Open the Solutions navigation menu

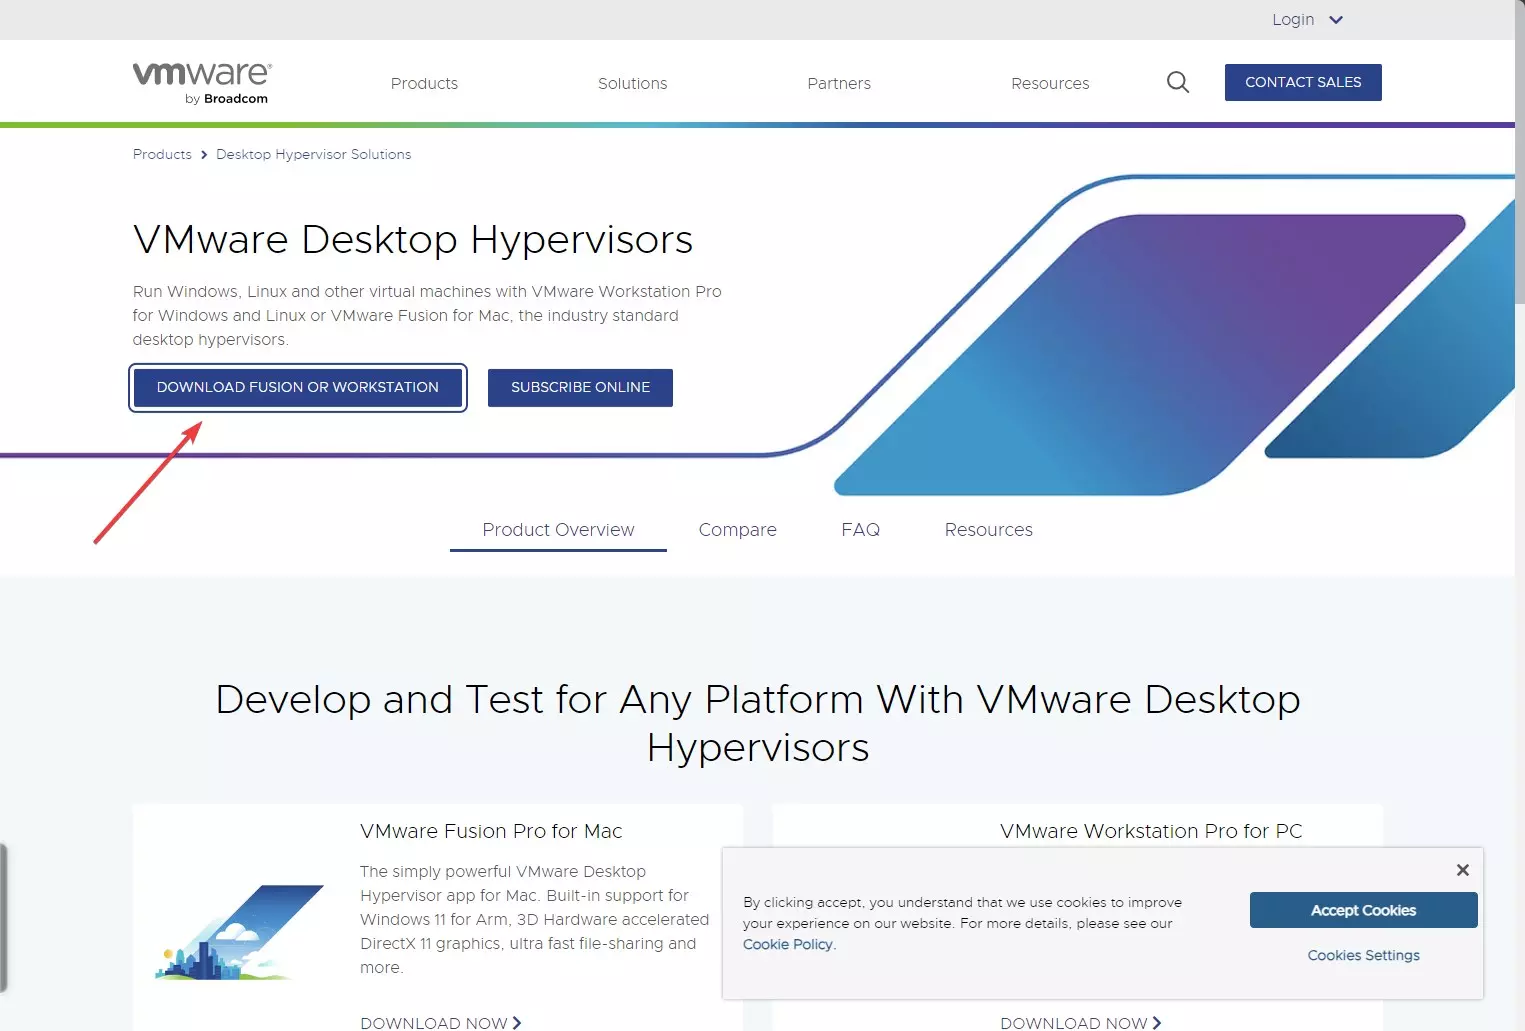click(632, 83)
